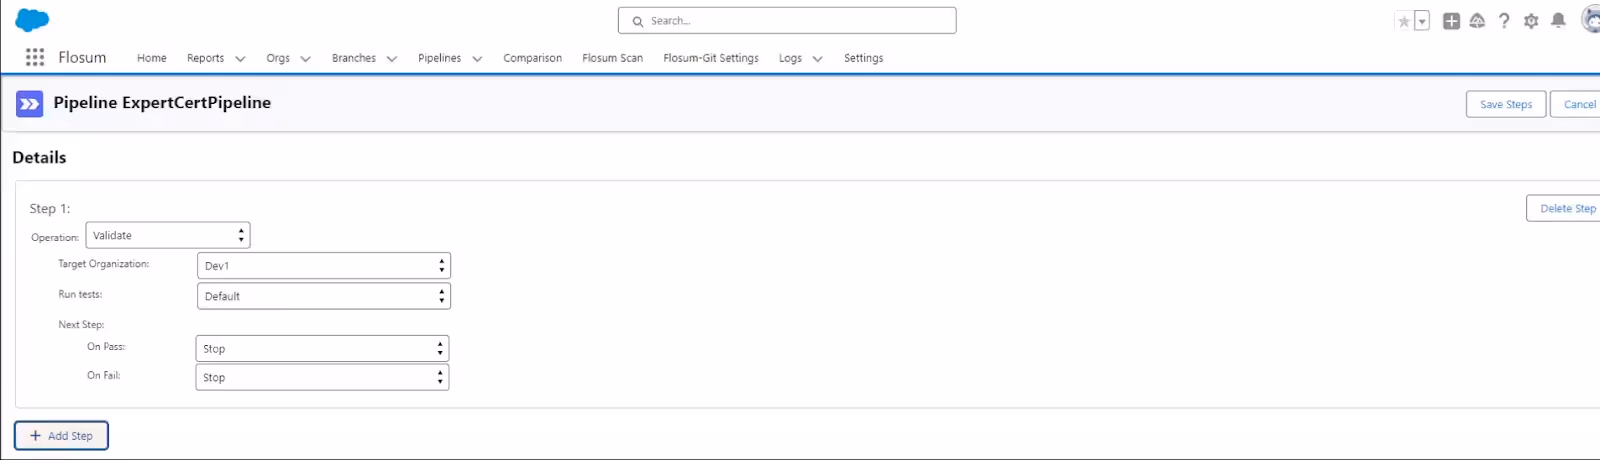The width and height of the screenshot is (1600, 460).
Task: Open the help question mark icon
Action: [x=1504, y=21]
